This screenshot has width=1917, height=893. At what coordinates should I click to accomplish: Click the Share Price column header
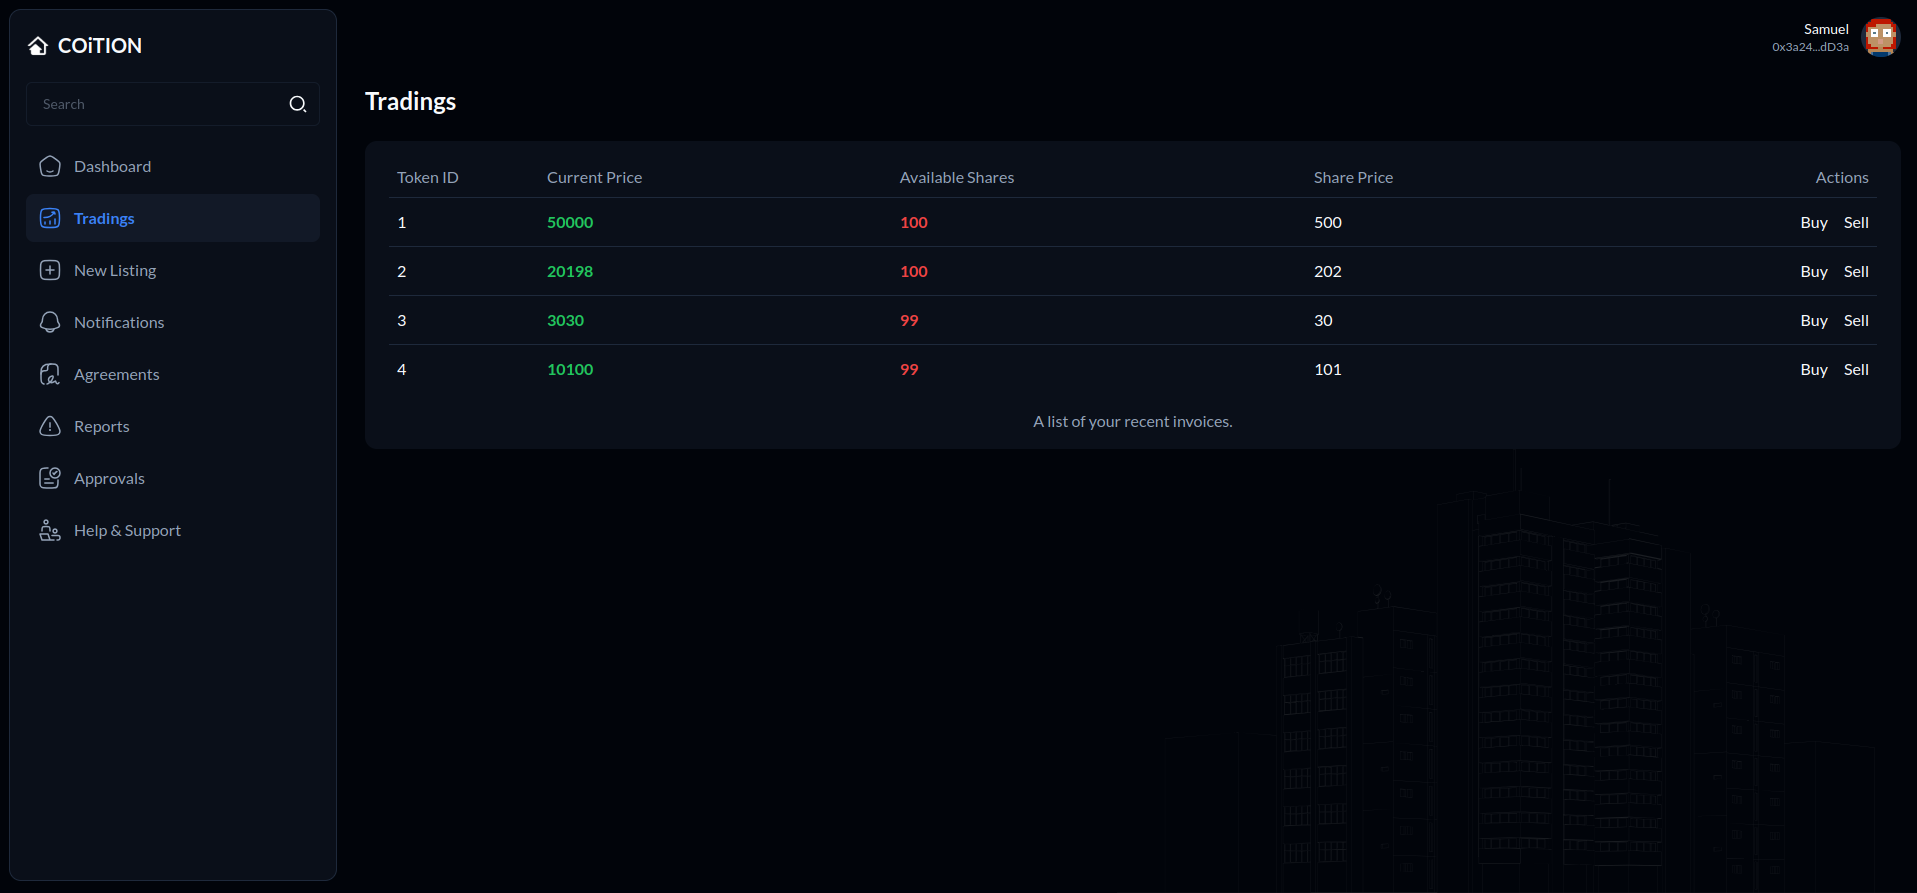point(1353,177)
